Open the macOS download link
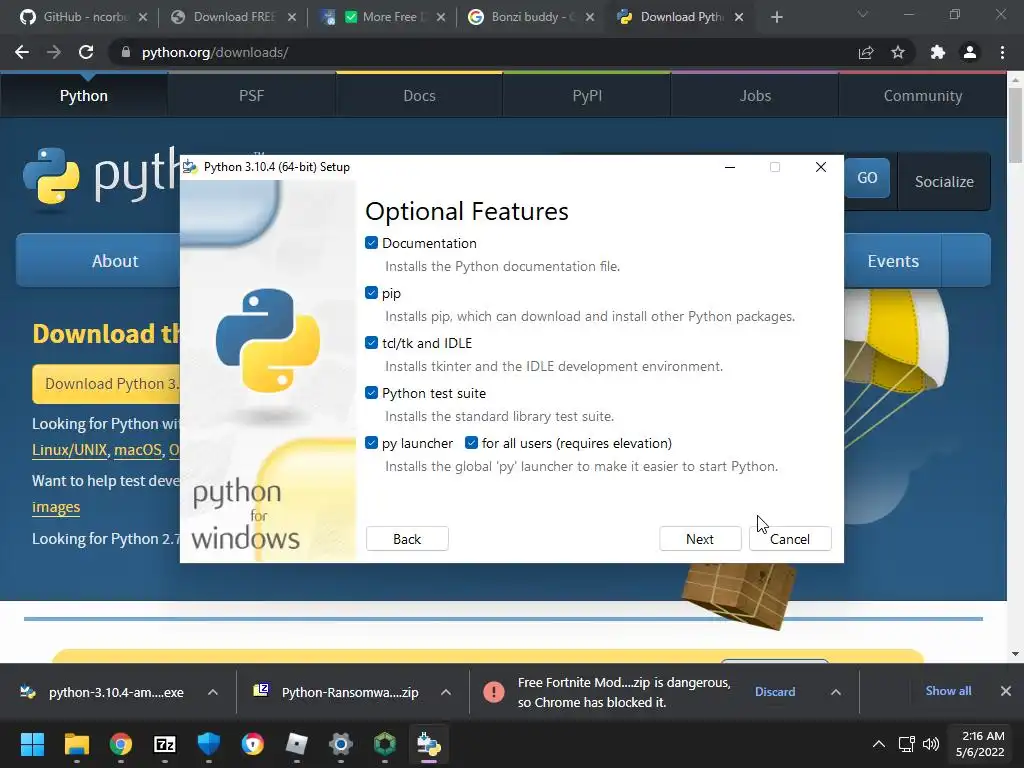Image resolution: width=1024 pixels, height=768 pixels. tap(138, 450)
